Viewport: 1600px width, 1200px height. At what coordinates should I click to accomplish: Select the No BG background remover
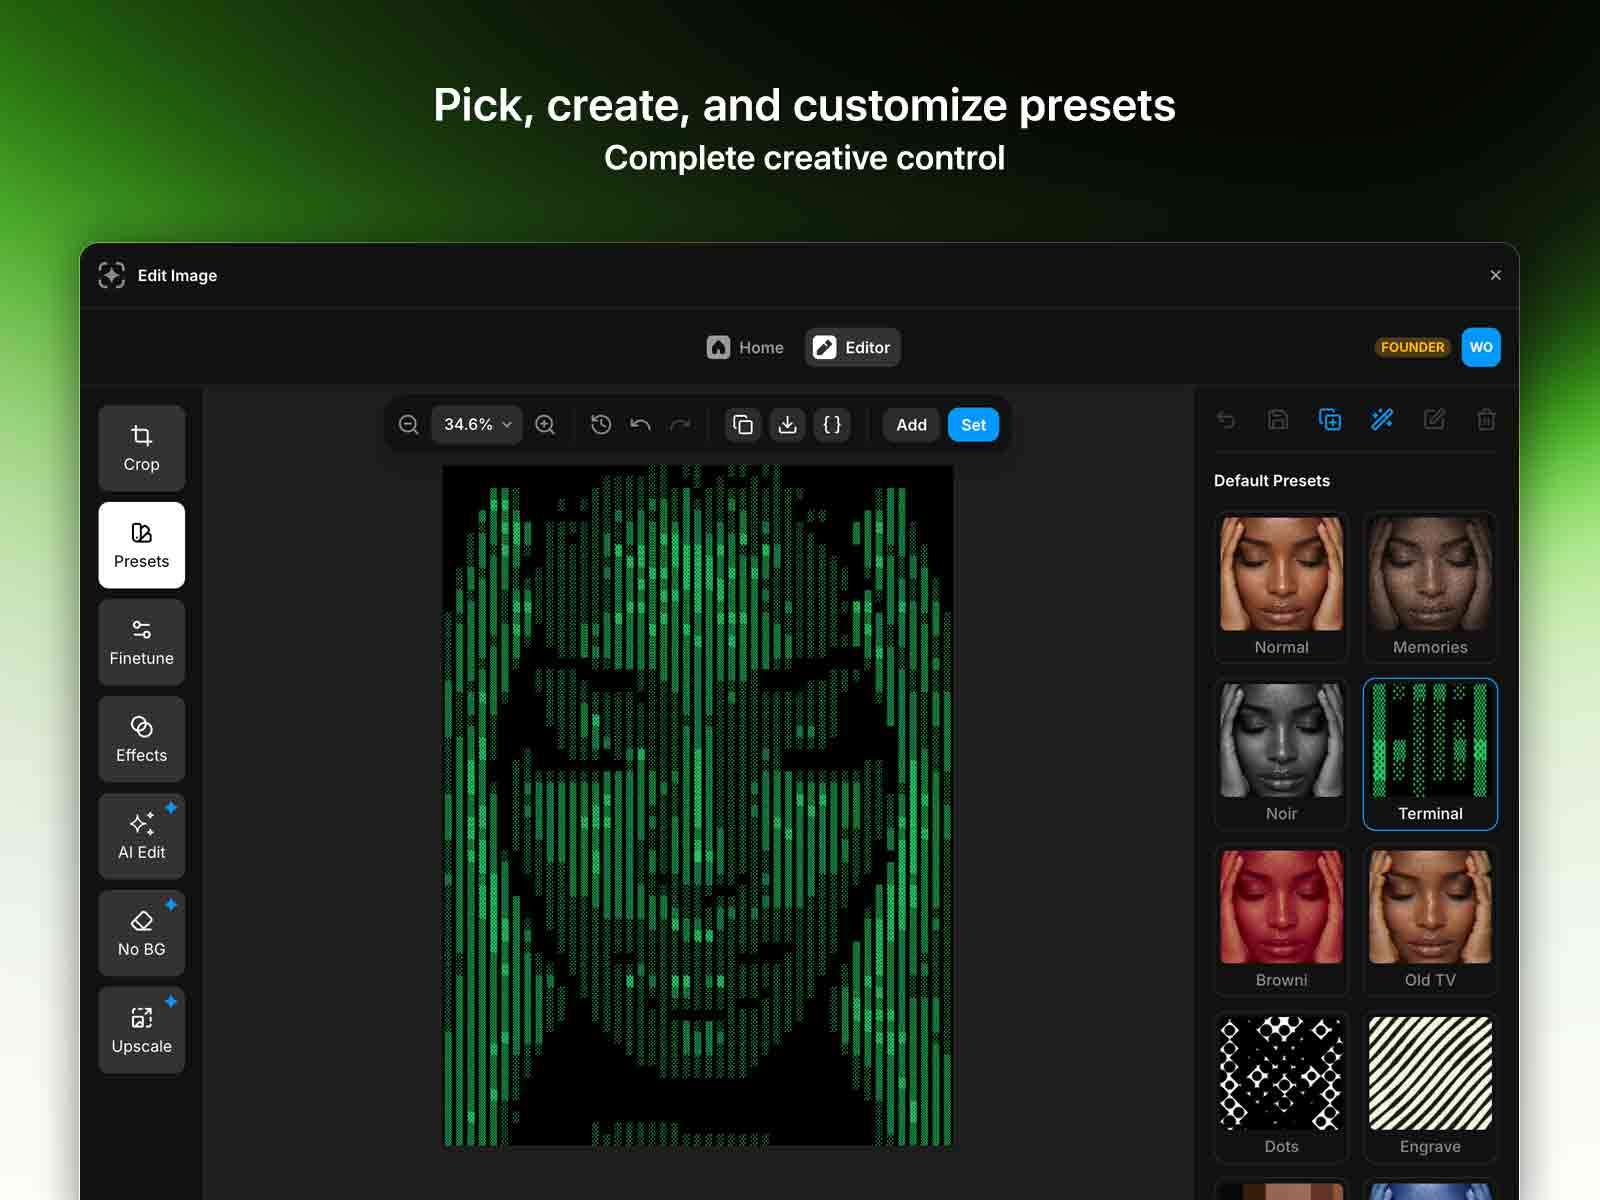(x=141, y=932)
